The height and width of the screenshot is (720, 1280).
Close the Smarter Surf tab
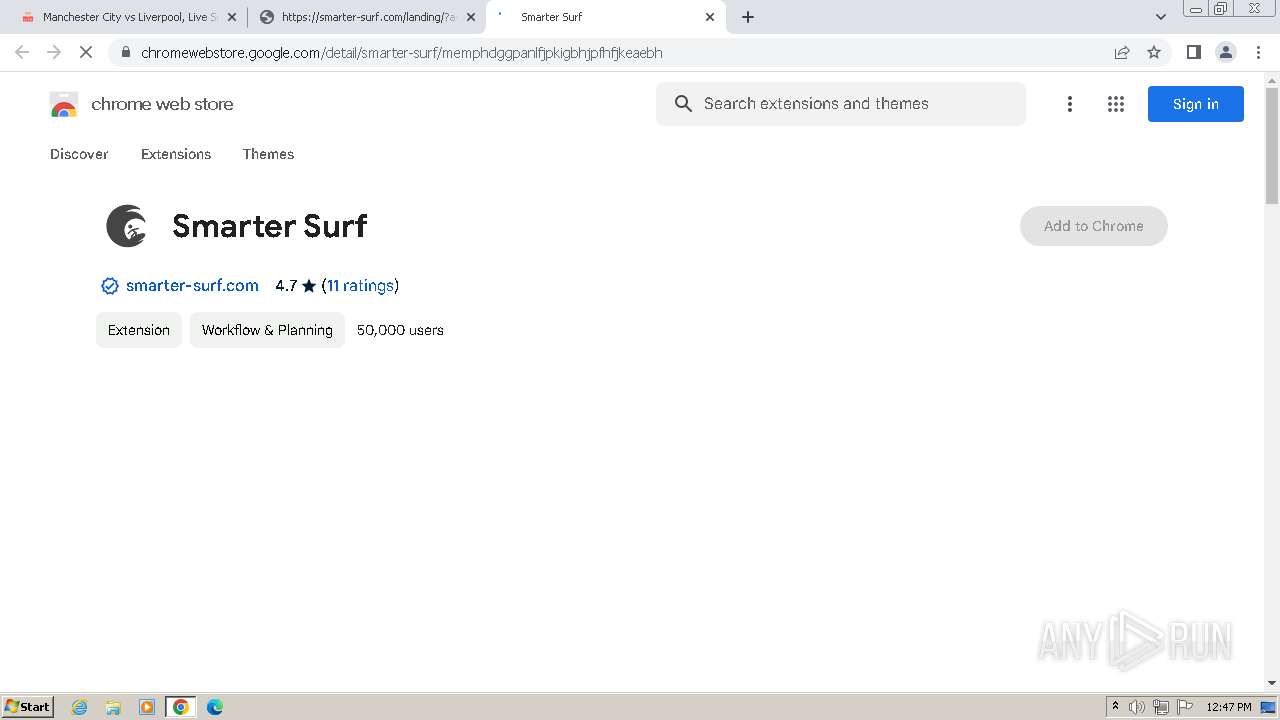point(710,17)
